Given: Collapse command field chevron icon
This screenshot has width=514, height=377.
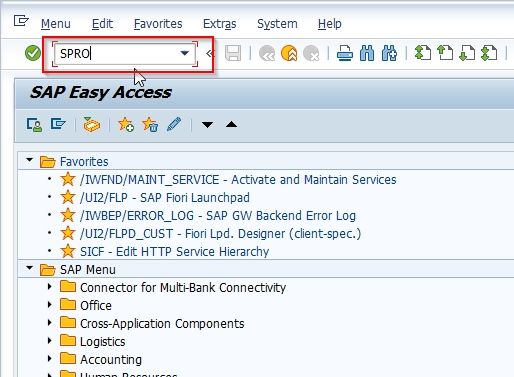Looking at the screenshot, I should (209, 53).
